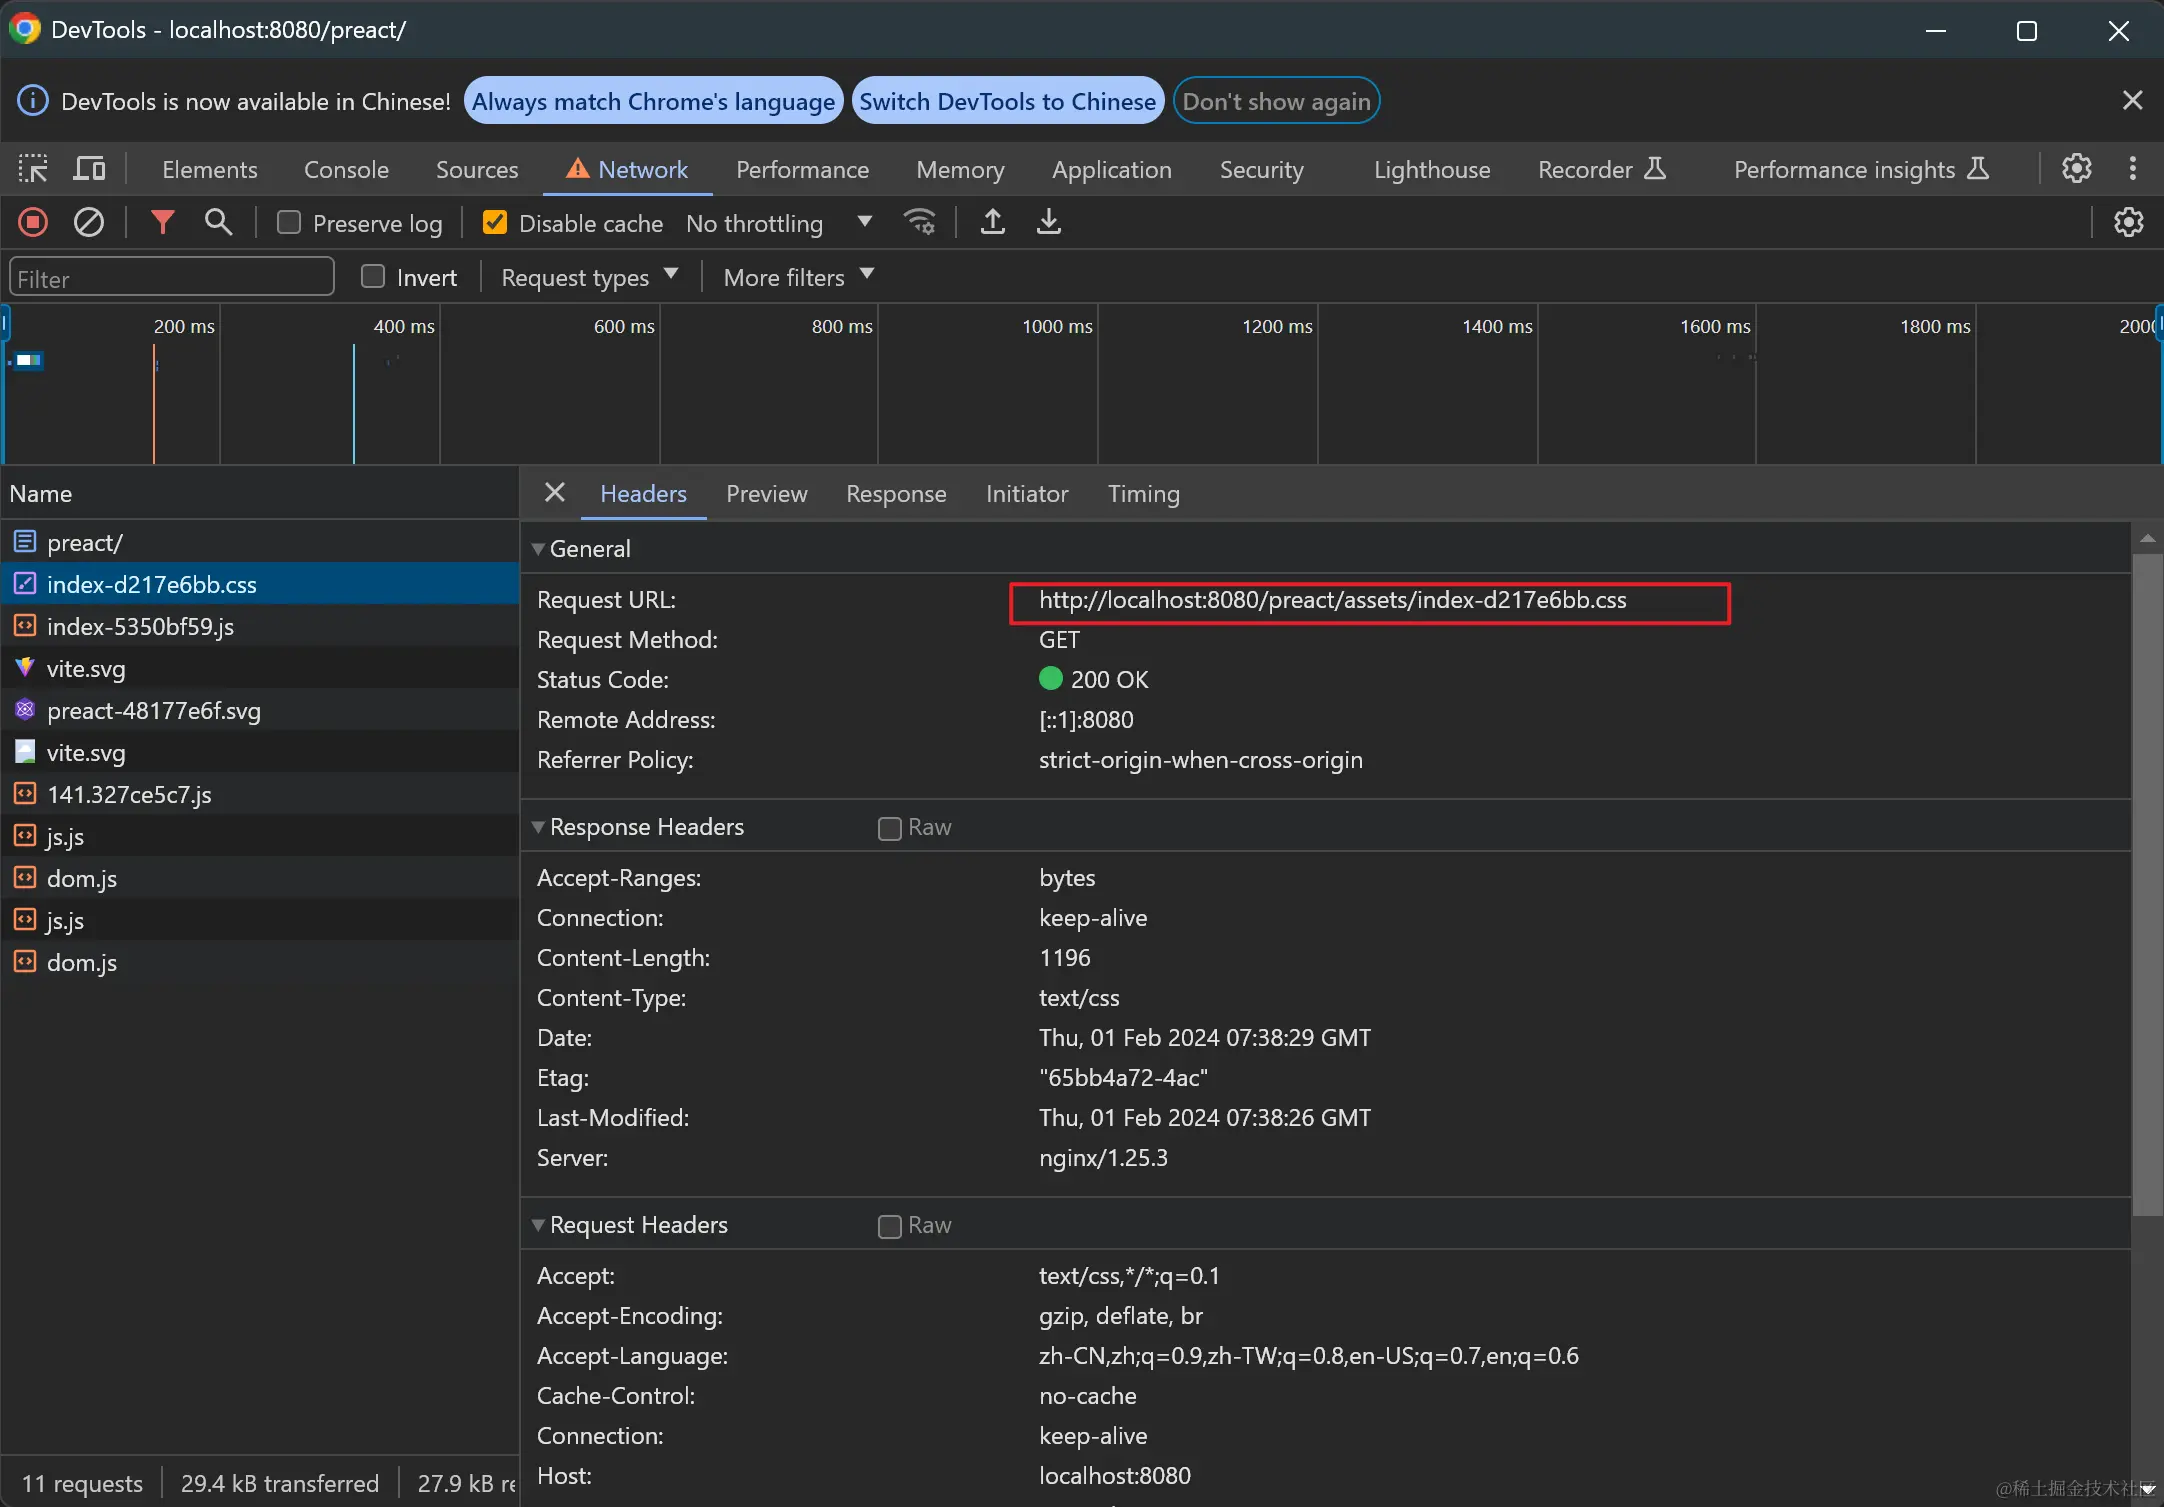Uncheck the Disable cache checkbox

(495, 222)
